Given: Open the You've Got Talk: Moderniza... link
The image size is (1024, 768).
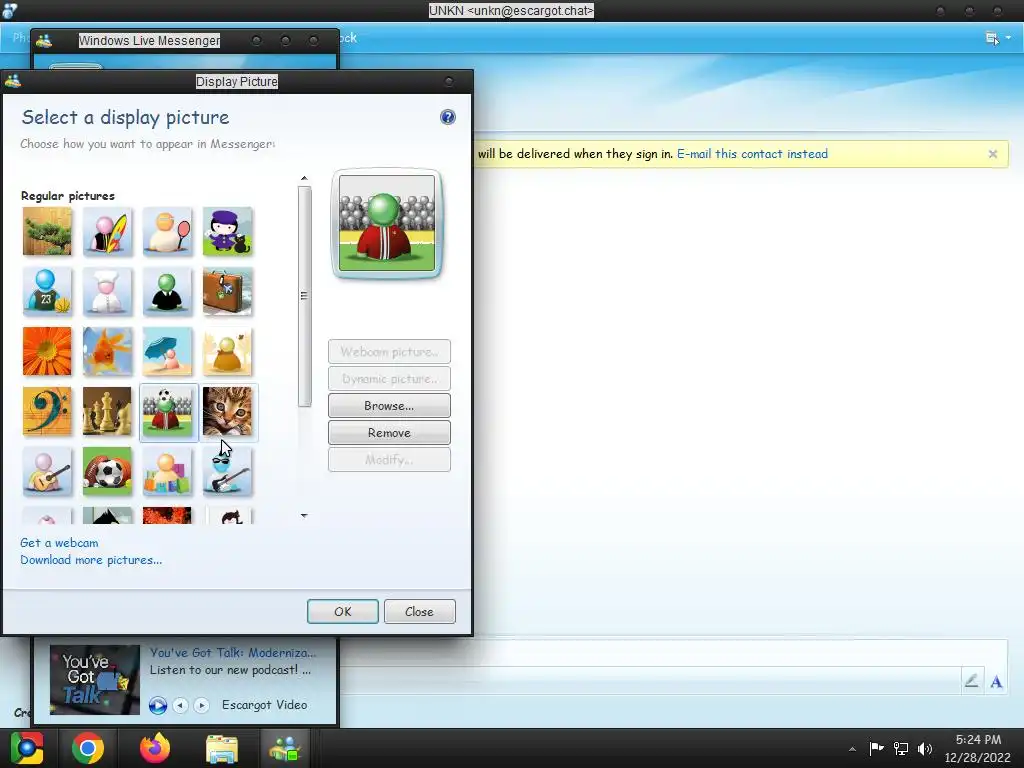Looking at the screenshot, I should click(232, 652).
